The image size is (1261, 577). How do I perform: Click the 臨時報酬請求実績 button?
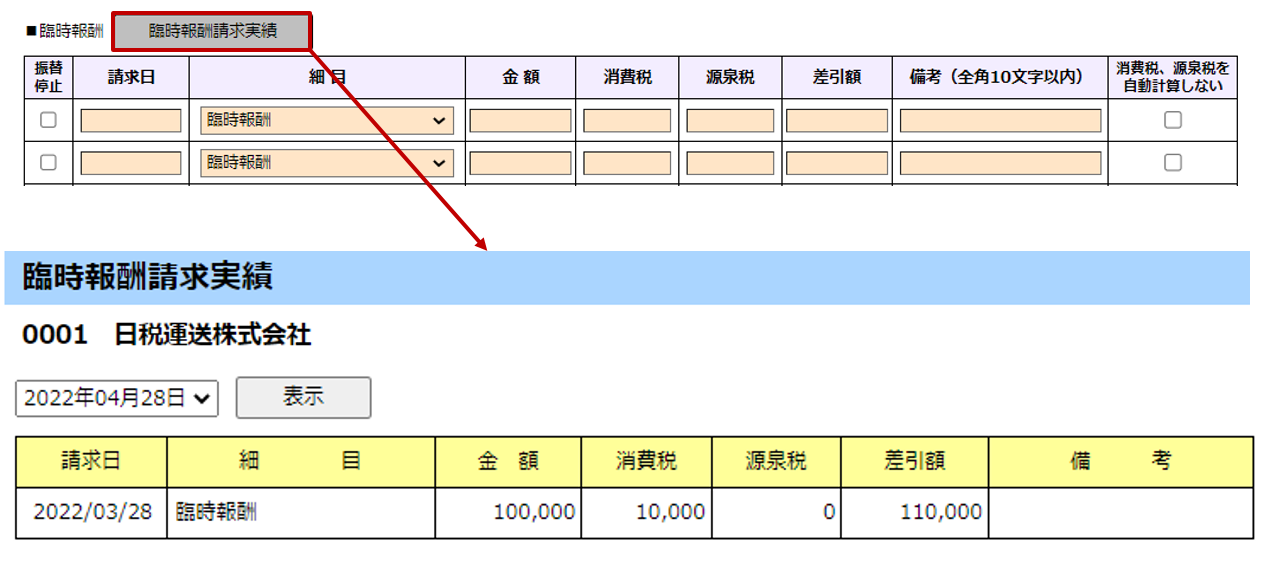(212, 31)
